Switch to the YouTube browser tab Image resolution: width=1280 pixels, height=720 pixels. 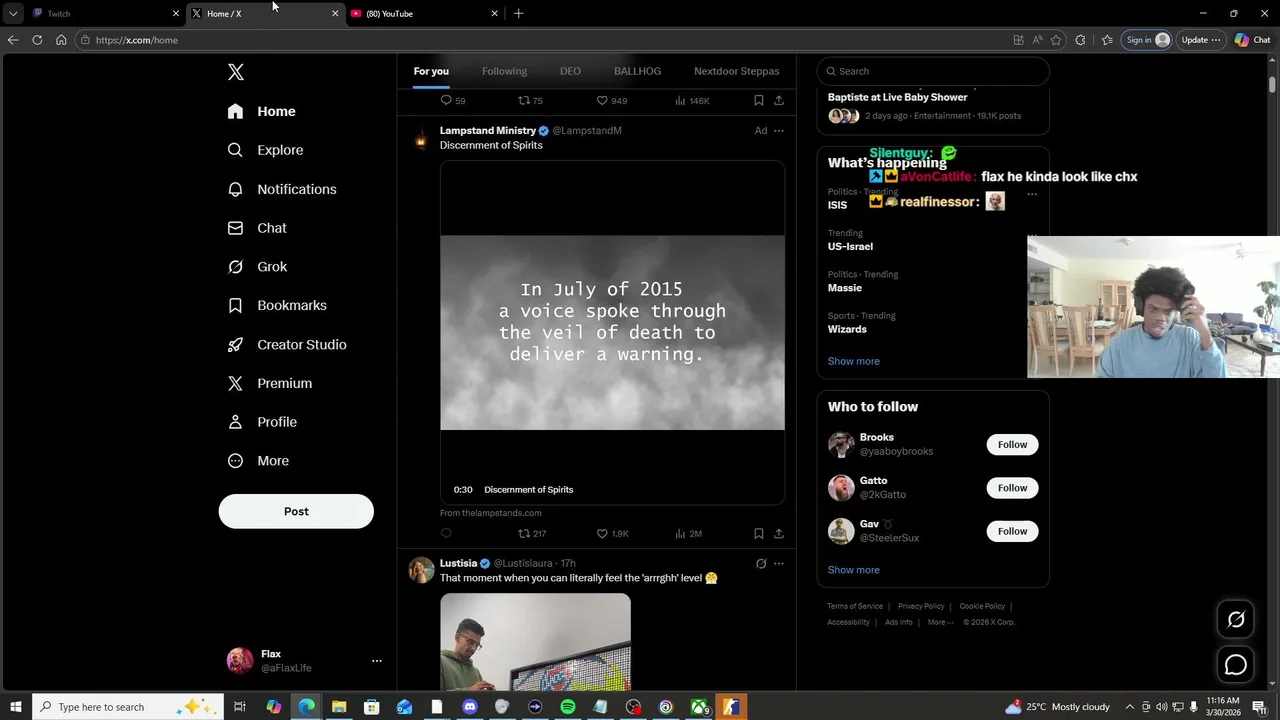tap(425, 13)
